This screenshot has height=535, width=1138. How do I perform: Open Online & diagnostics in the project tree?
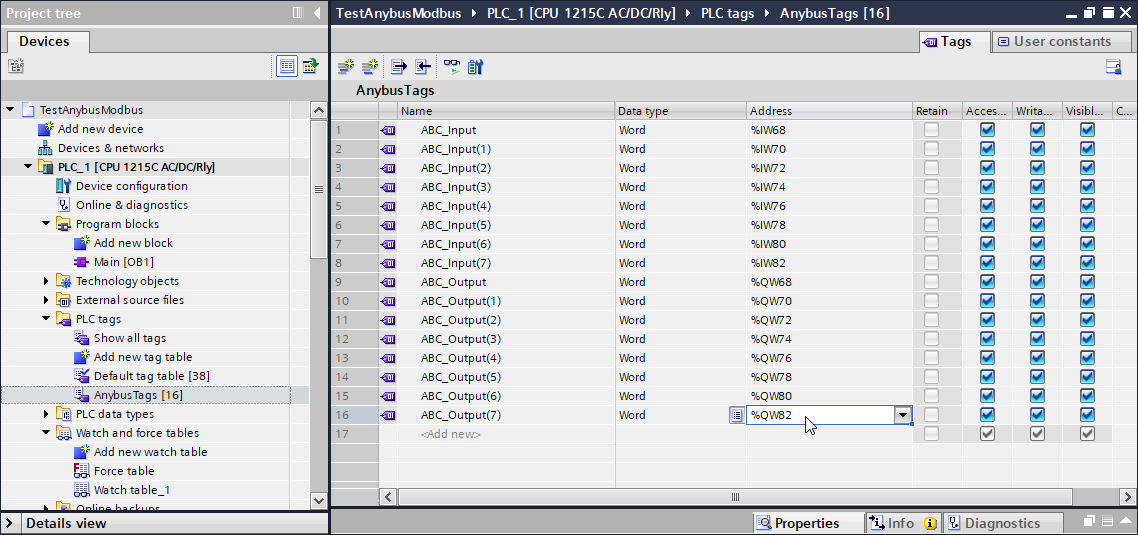131,205
